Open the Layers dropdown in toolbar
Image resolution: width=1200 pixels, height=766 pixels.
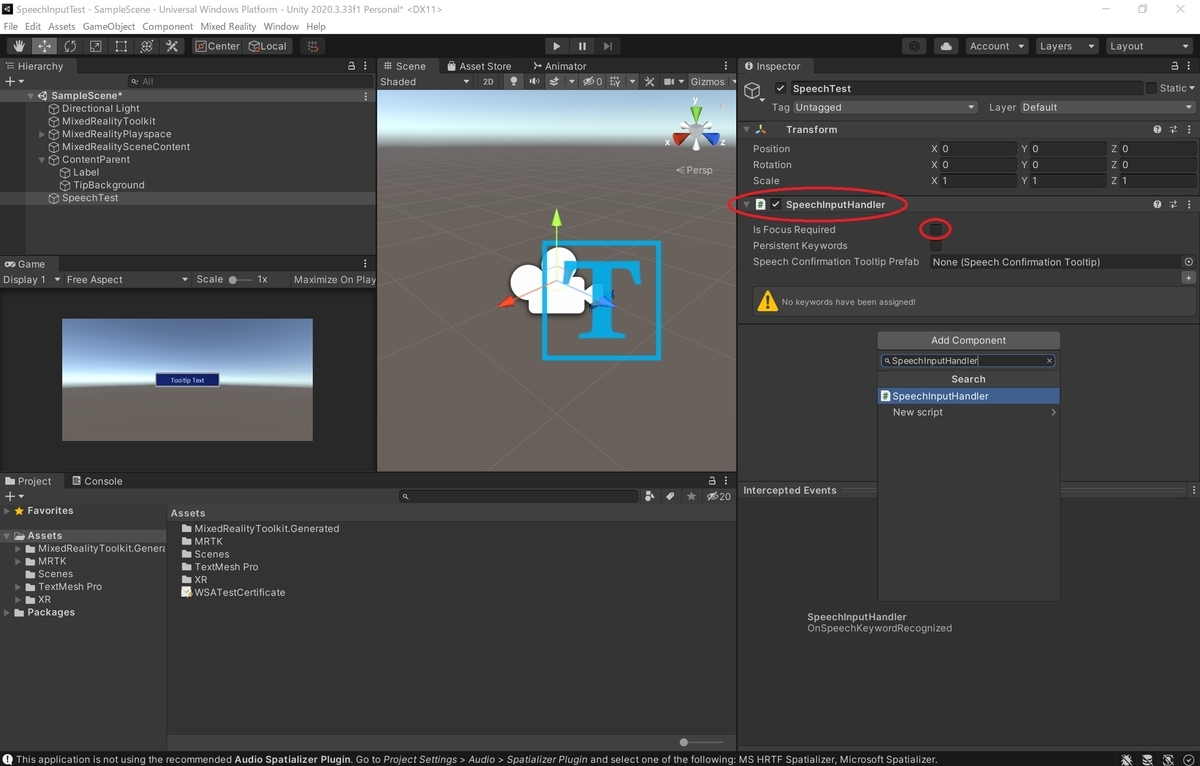coord(1066,46)
